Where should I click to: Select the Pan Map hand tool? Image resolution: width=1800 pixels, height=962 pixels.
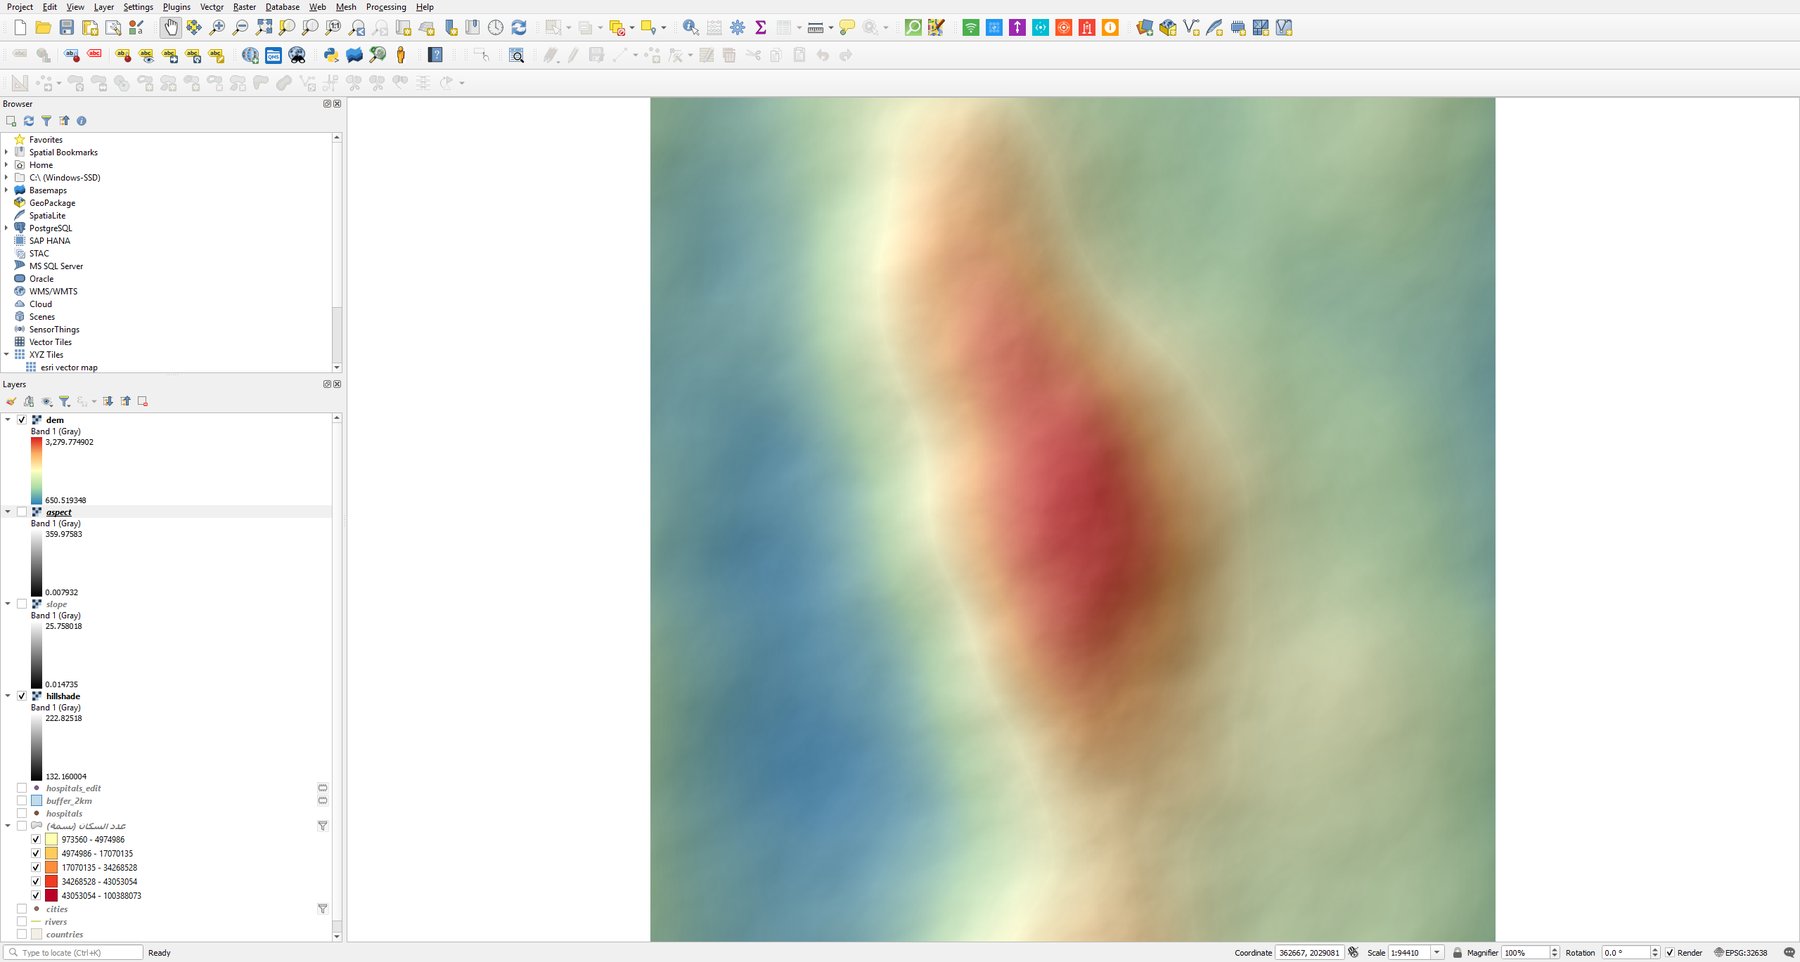[171, 28]
